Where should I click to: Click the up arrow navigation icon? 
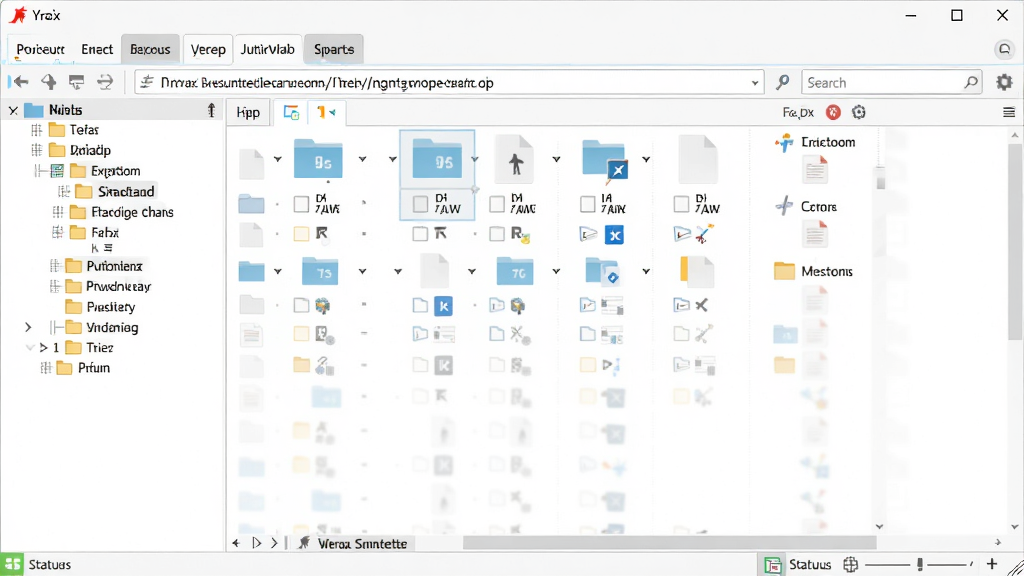click(49, 82)
